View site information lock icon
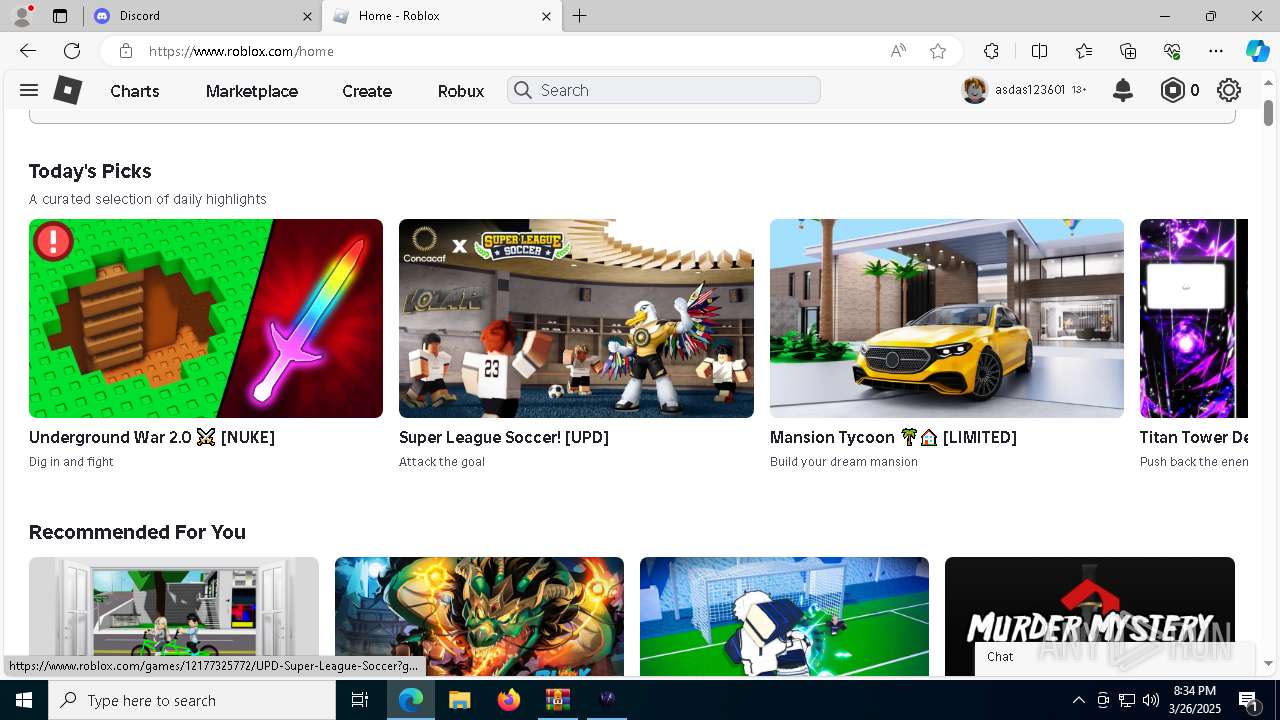 pos(125,51)
